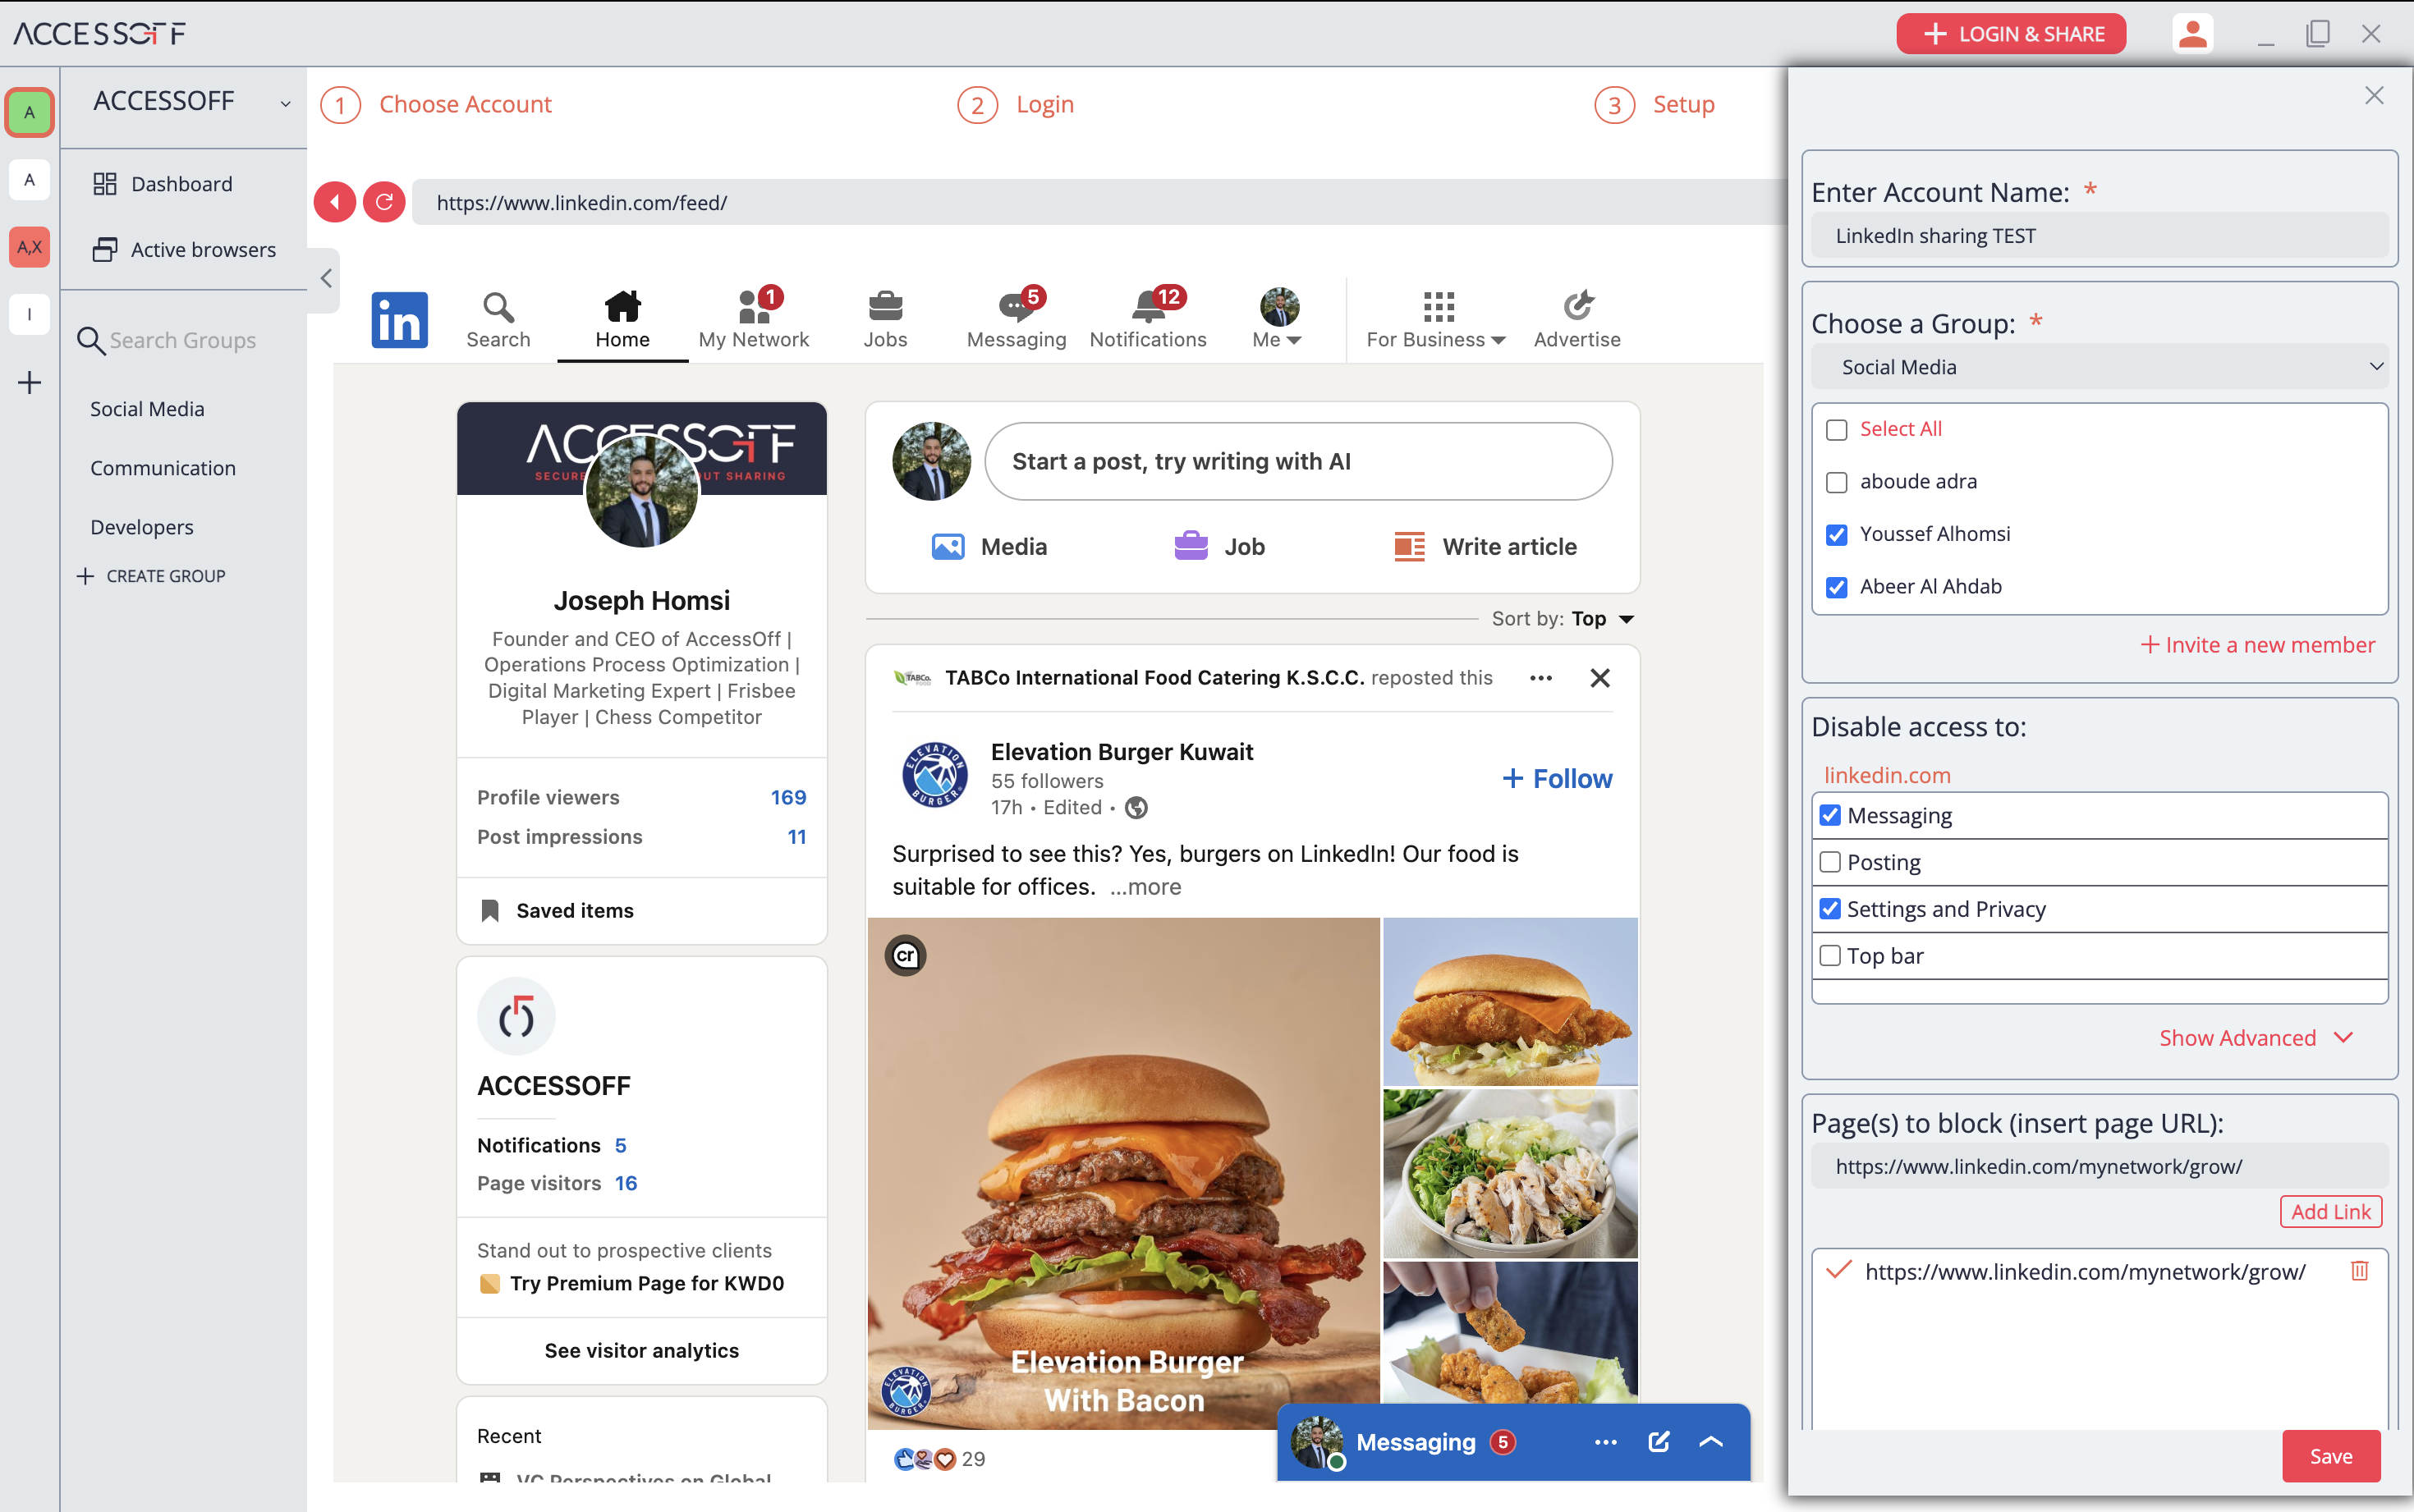Screen dimensions: 2414x1512
Task: Click CREATE GROUP
Action: pos(152,576)
